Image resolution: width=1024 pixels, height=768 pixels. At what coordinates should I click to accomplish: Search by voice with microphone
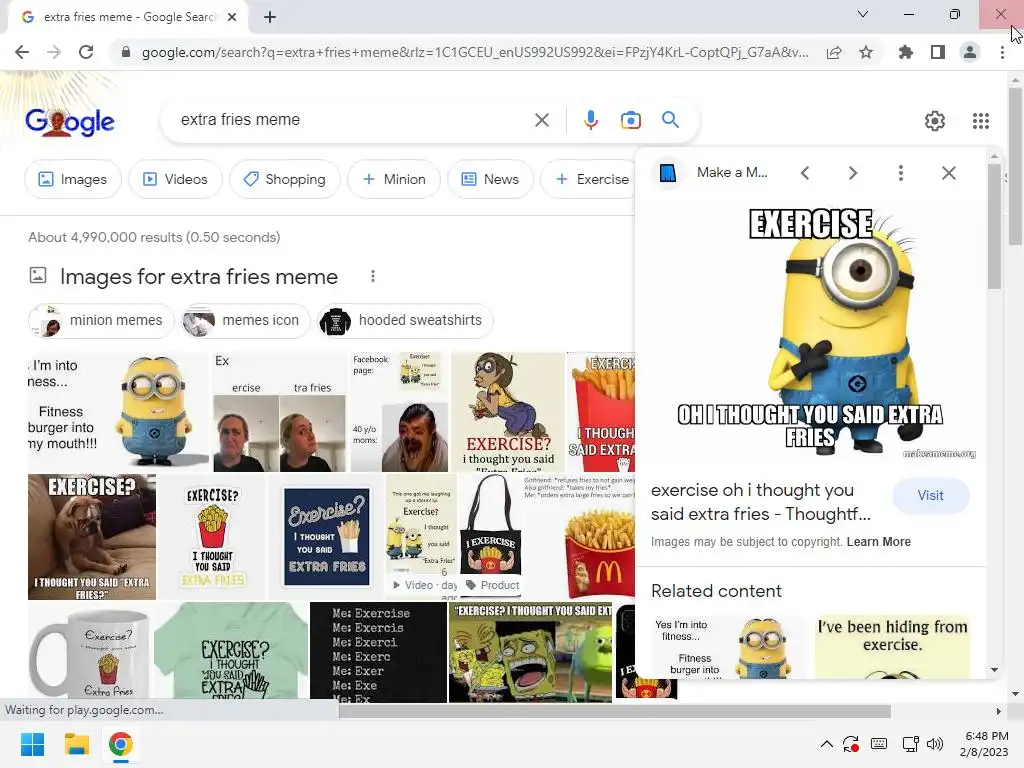click(590, 120)
